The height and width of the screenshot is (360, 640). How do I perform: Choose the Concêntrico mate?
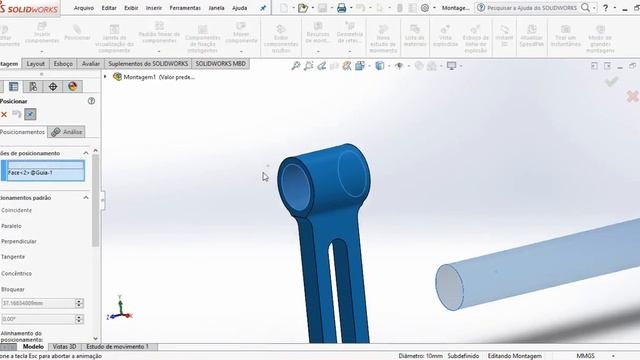(x=16, y=273)
